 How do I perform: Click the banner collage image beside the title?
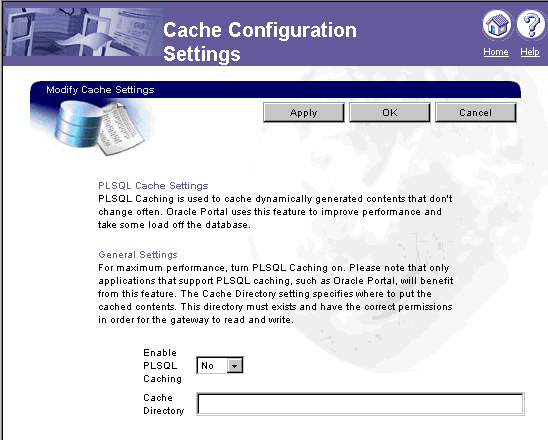(x=84, y=32)
